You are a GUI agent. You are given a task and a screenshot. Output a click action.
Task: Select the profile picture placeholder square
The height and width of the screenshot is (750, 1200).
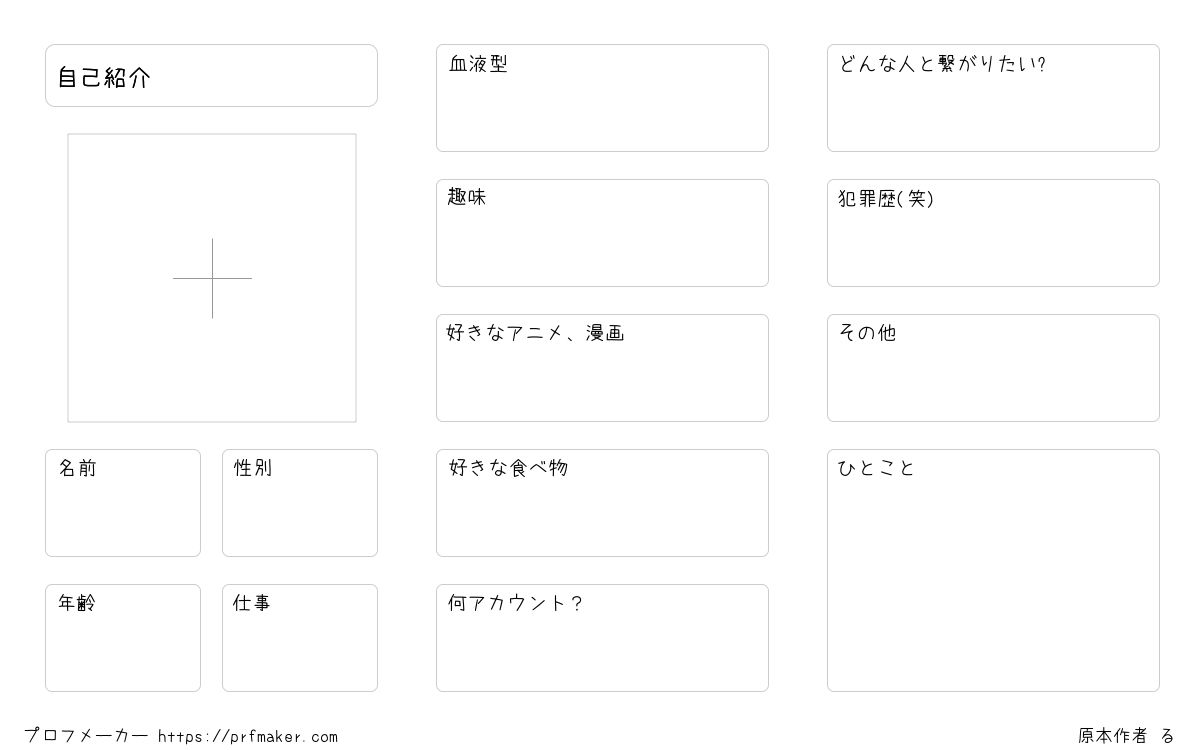pos(212,278)
